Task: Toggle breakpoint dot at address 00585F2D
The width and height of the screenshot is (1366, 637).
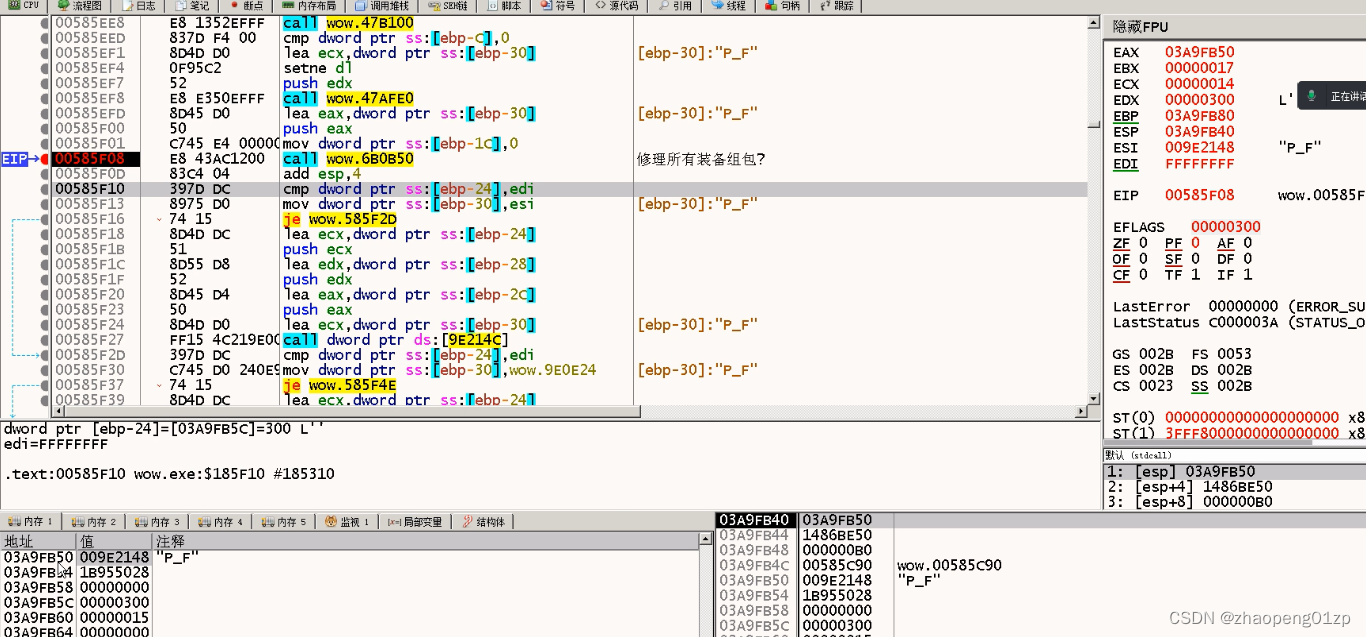Action: point(45,355)
